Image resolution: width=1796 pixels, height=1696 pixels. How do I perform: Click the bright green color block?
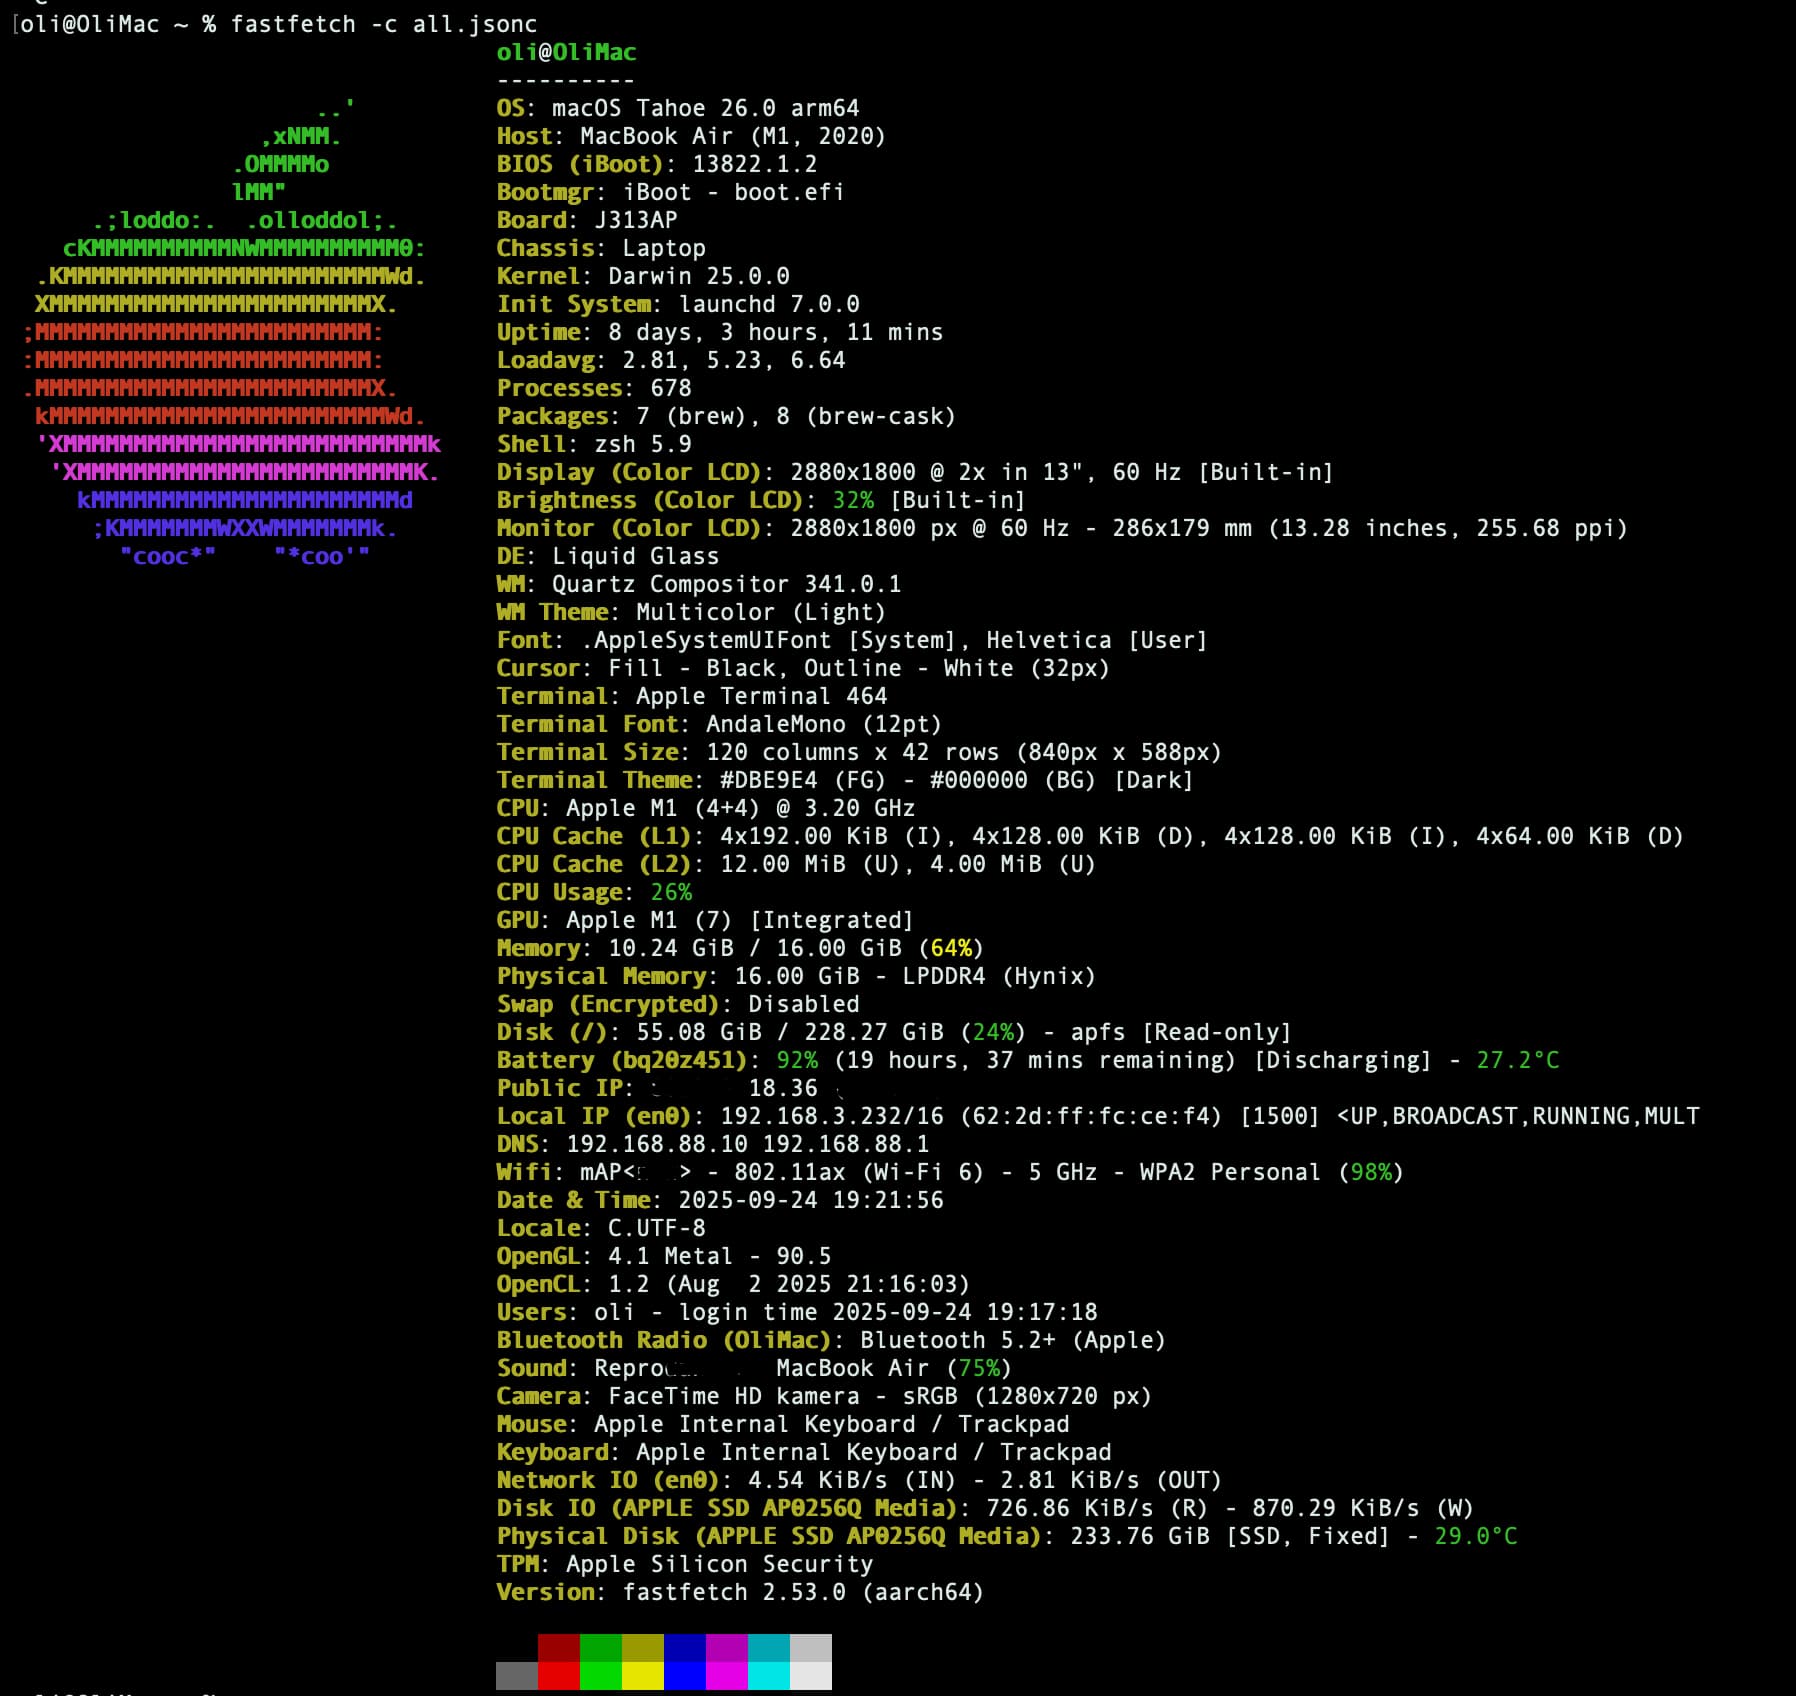(x=600, y=1675)
